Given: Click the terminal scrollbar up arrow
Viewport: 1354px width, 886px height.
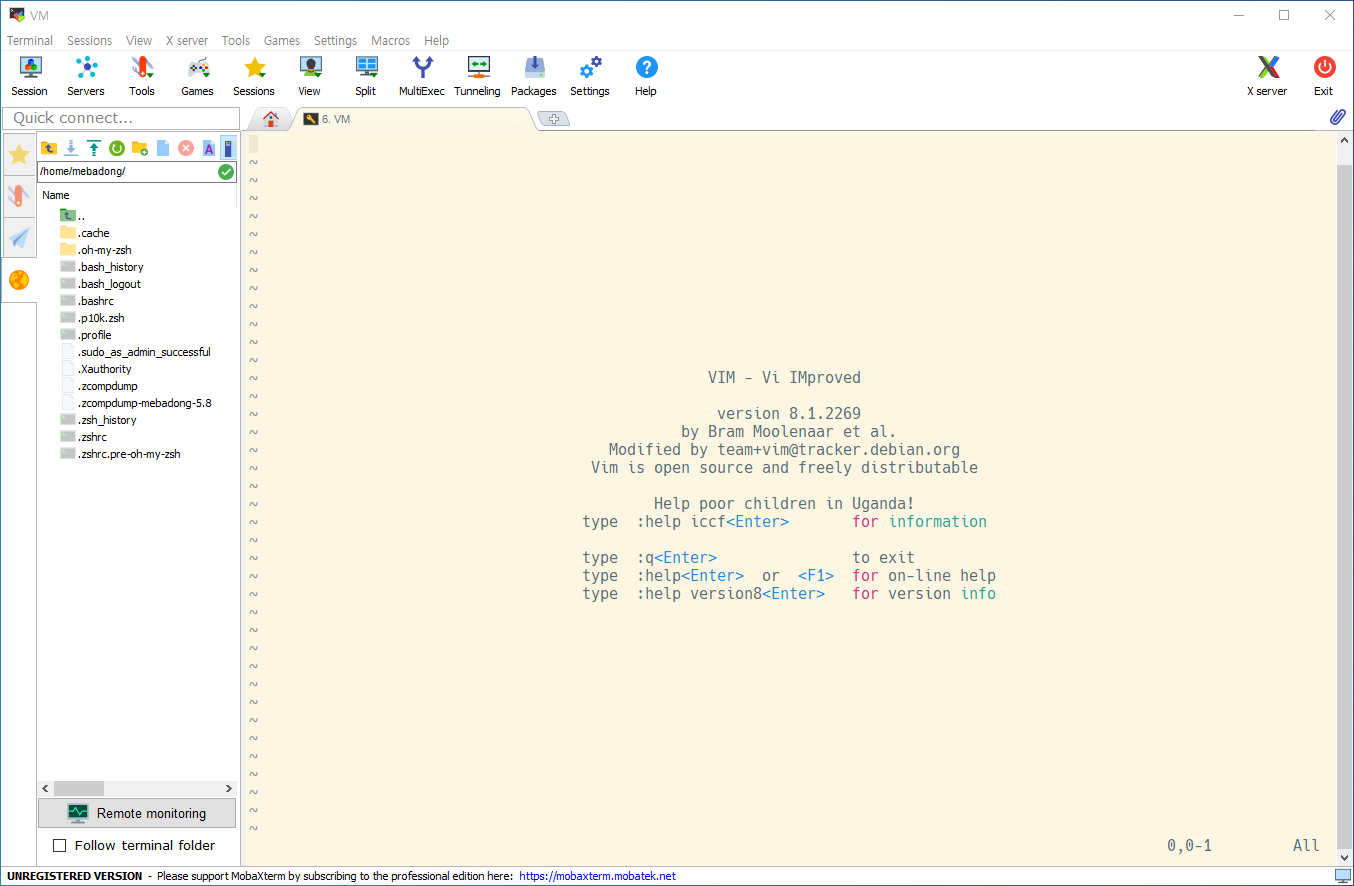Looking at the screenshot, I should tap(1345, 140).
